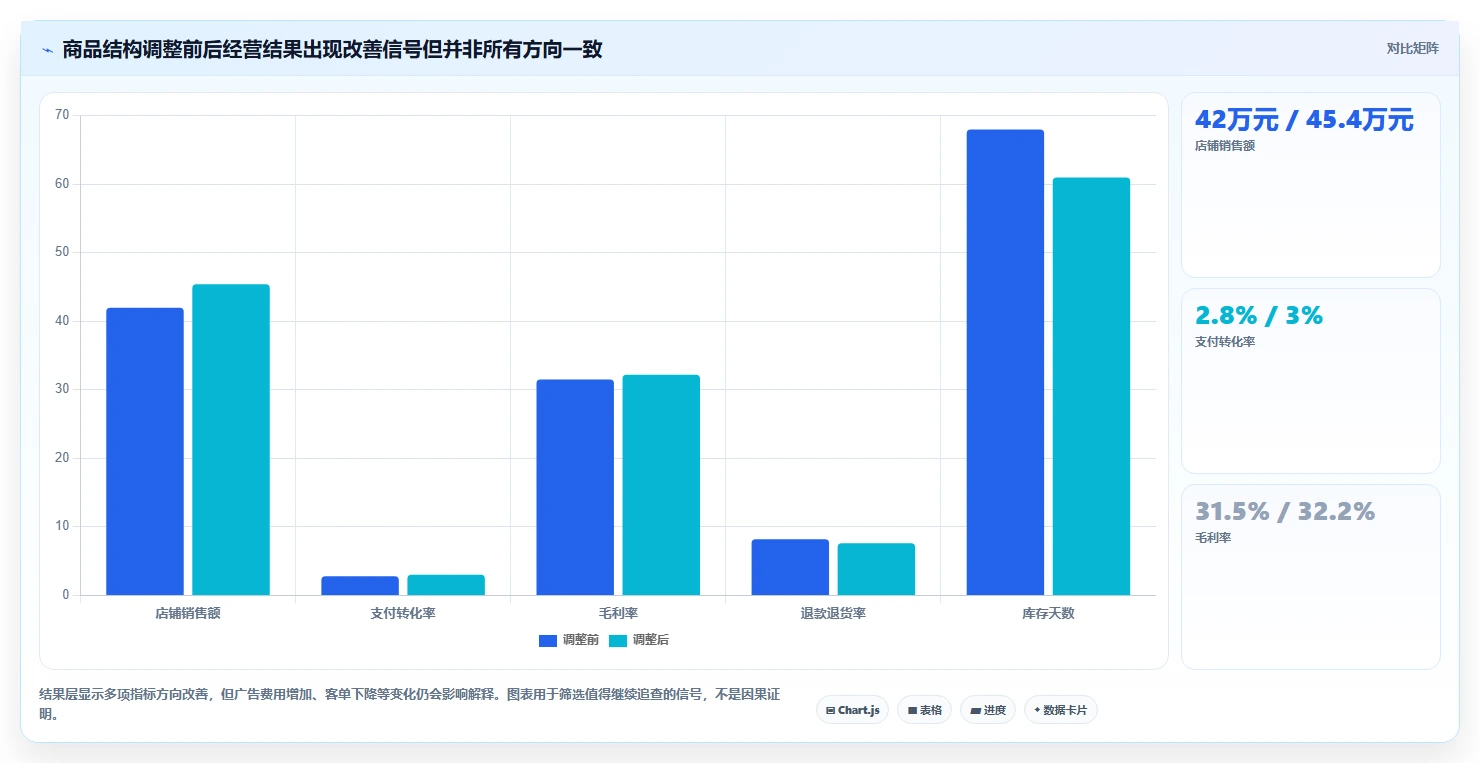
Task: Click the 退款退货率 调整后 bar
Action: click(x=876, y=569)
